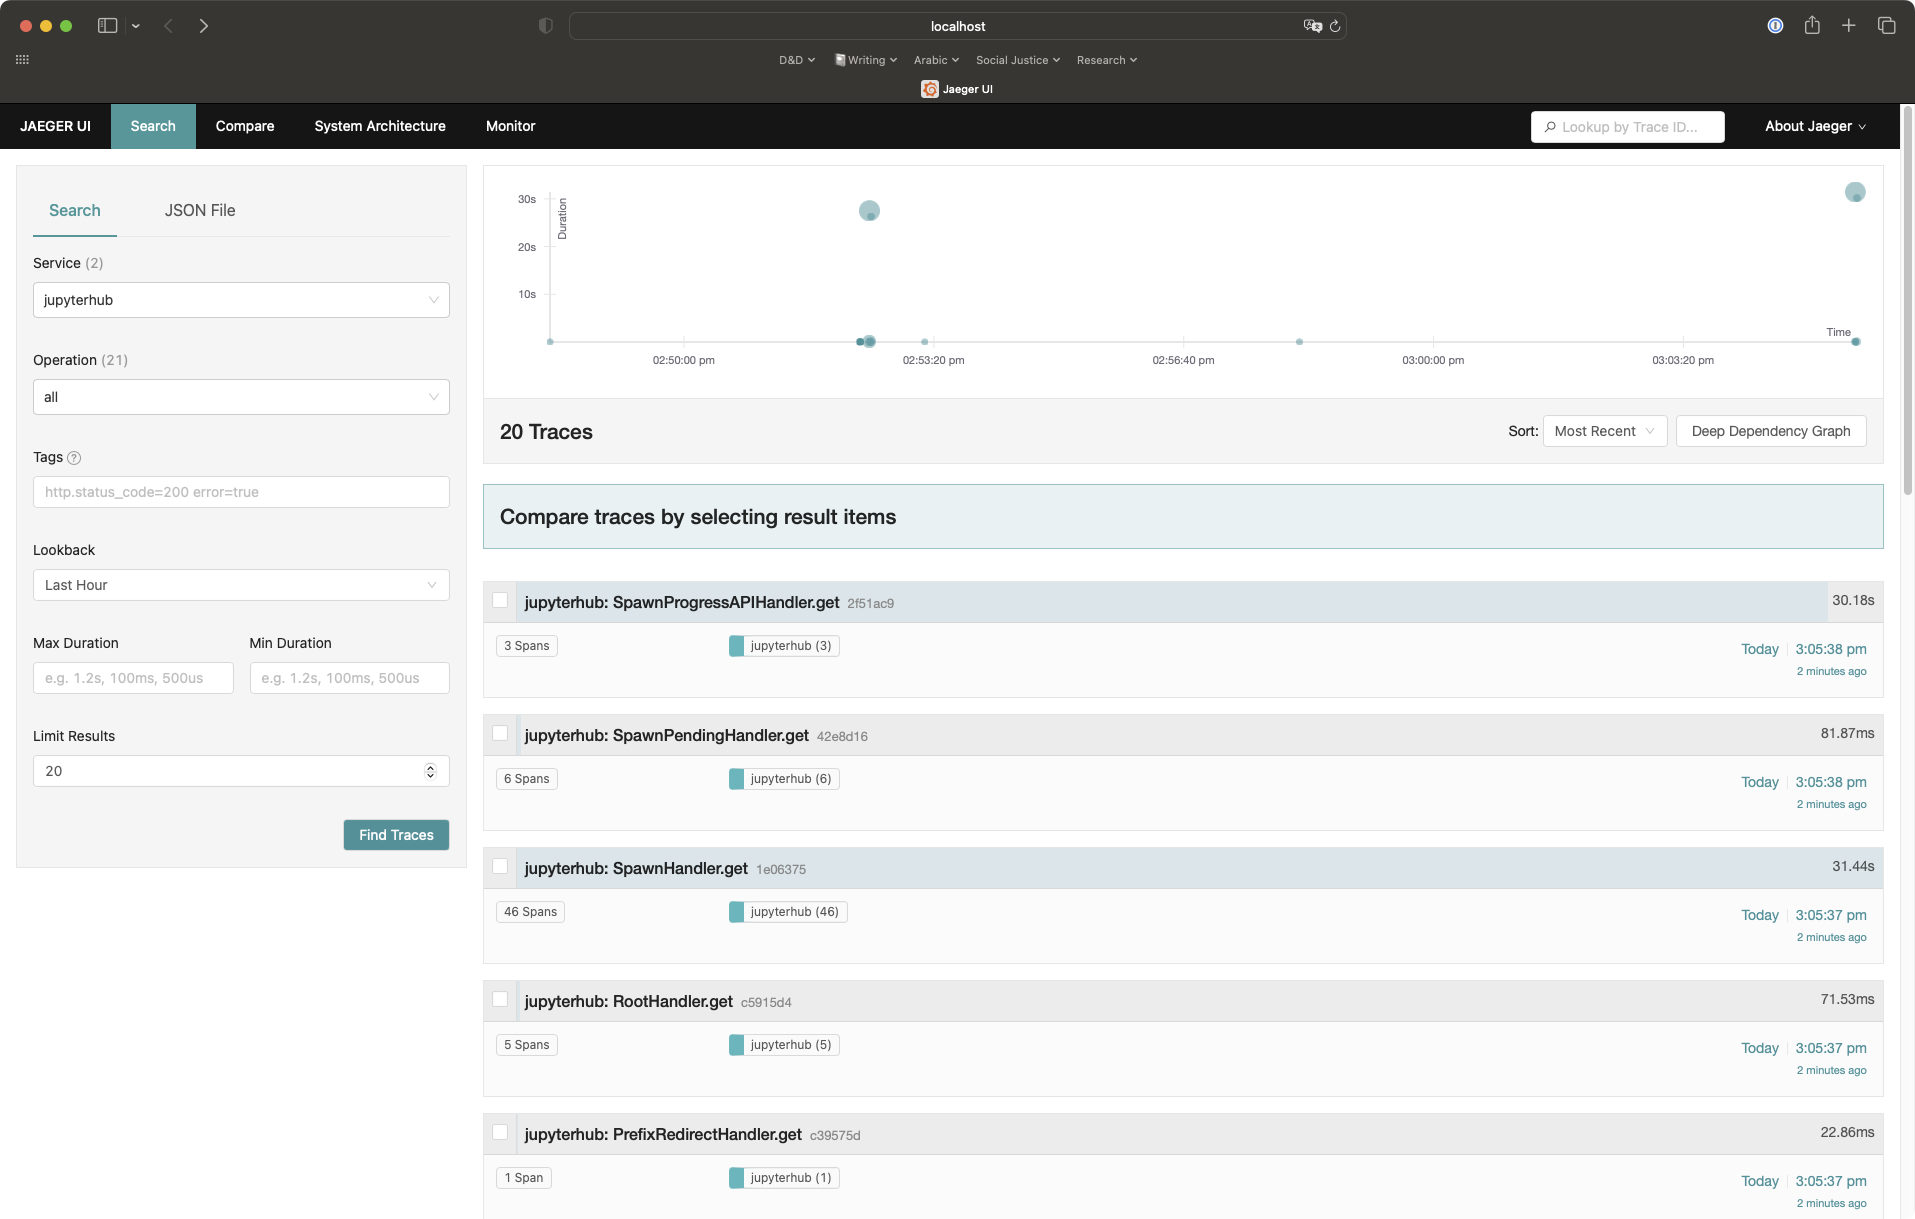Screen dimensions: 1915x1219
Task: Switch to the JSON File tab
Action: click(x=200, y=210)
